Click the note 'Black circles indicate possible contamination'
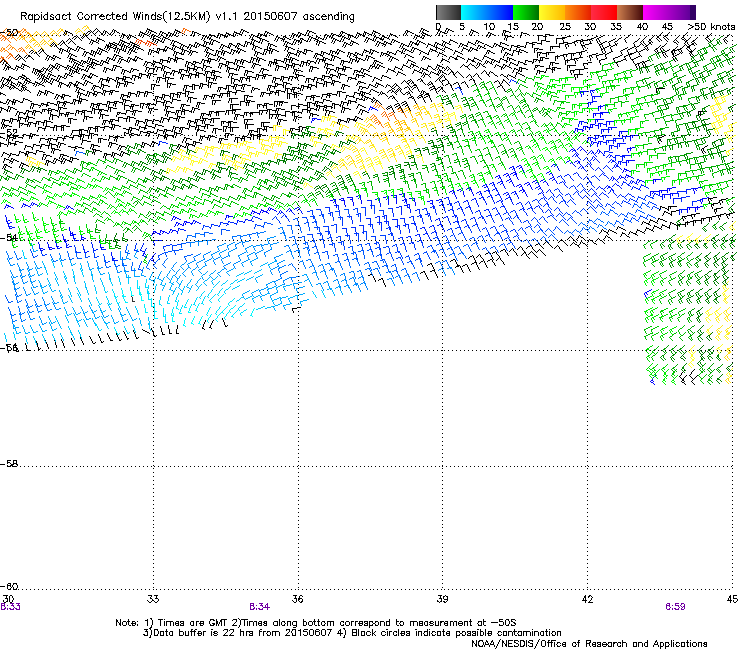740x650 pixels. point(456,633)
